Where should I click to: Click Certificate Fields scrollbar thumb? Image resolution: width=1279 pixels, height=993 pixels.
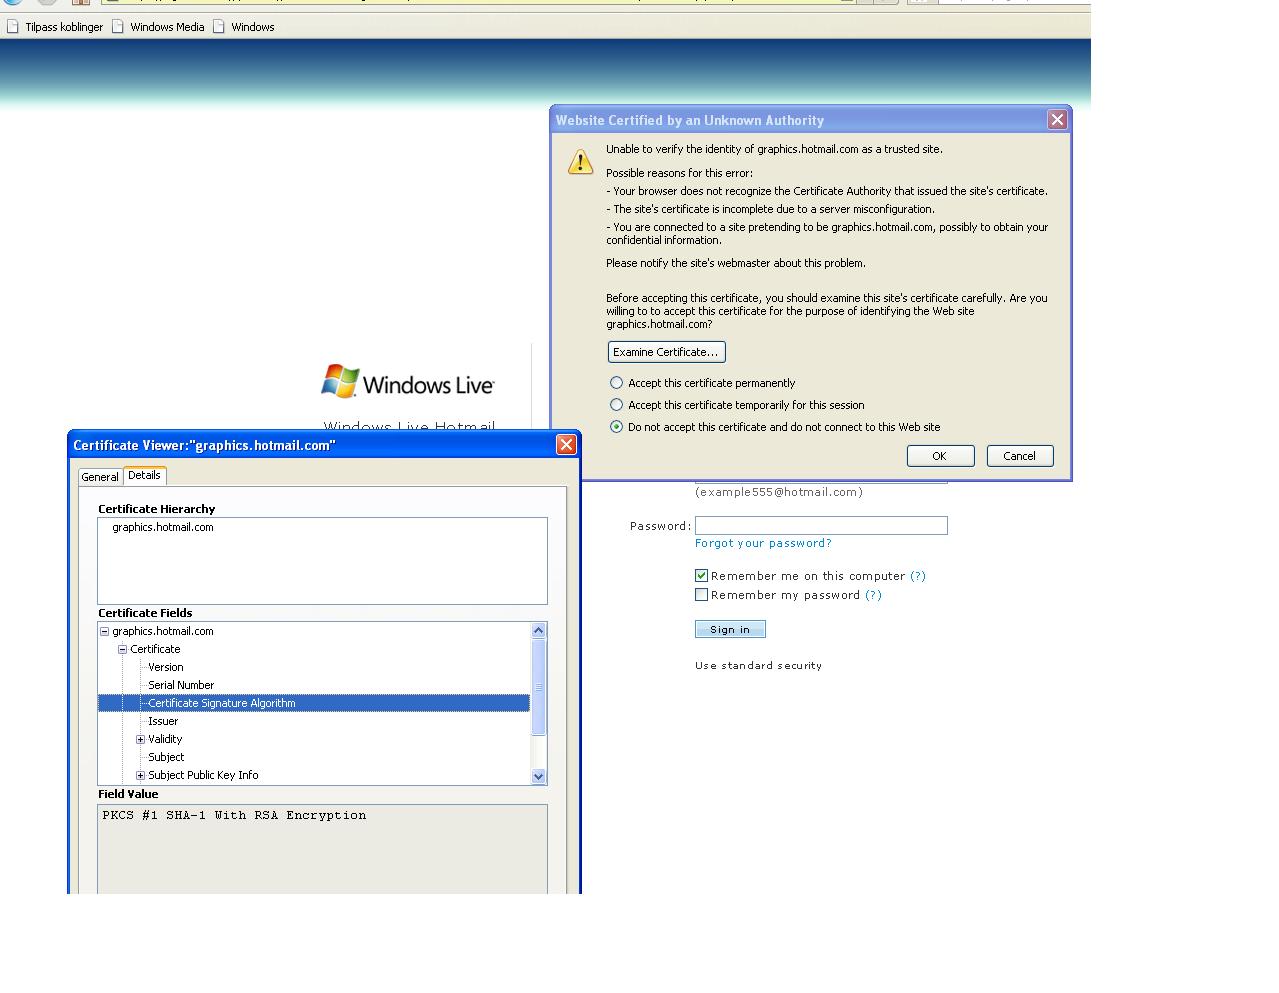tap(538, 687)
